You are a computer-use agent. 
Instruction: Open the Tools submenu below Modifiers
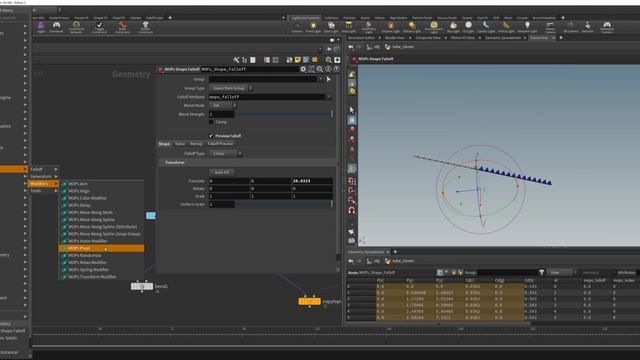[x=44, y=191]
